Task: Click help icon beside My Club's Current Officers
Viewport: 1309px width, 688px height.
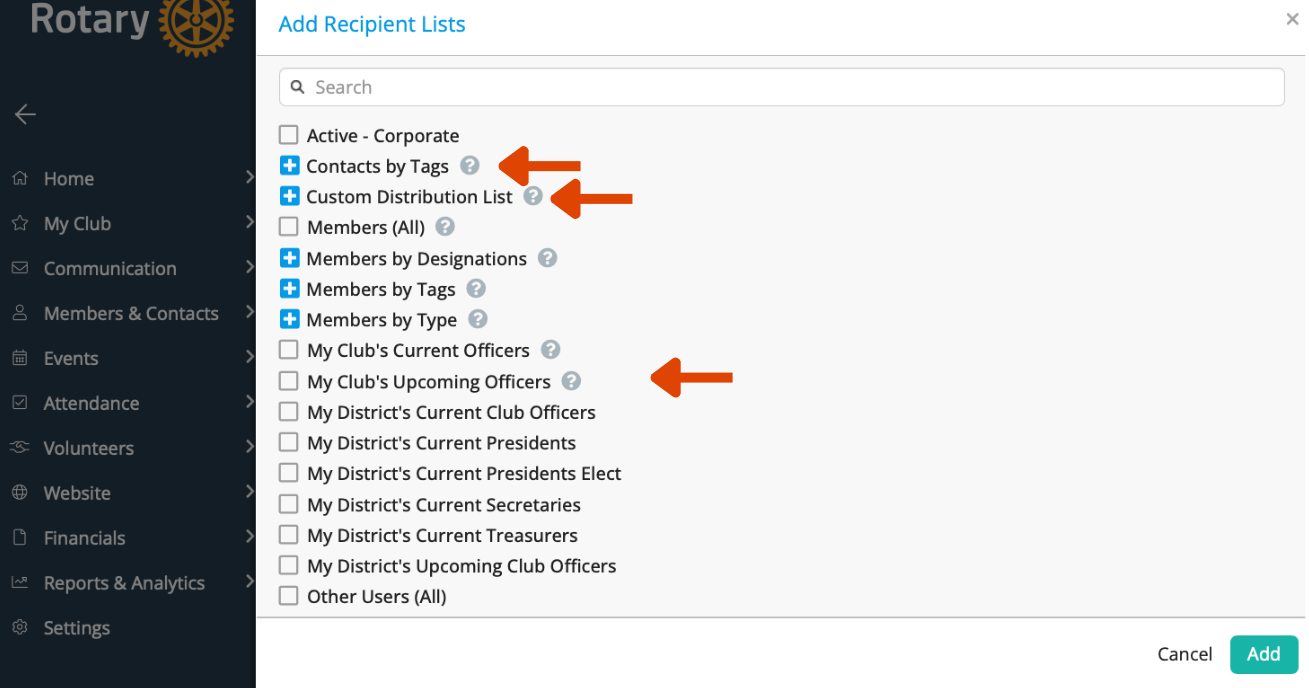Action: click(551, 350)
